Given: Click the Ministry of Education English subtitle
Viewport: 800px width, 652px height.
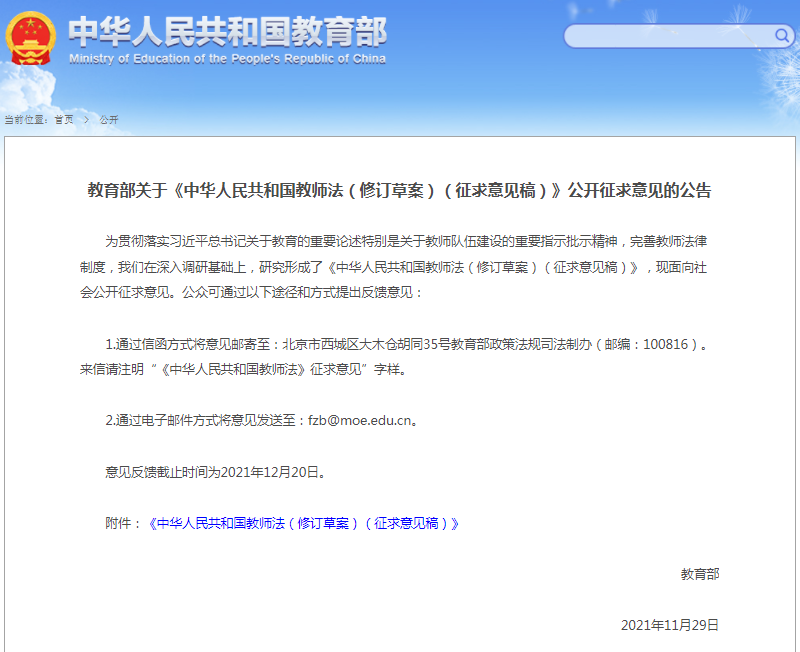Looking at the screenshot, I should coord(228,59).
